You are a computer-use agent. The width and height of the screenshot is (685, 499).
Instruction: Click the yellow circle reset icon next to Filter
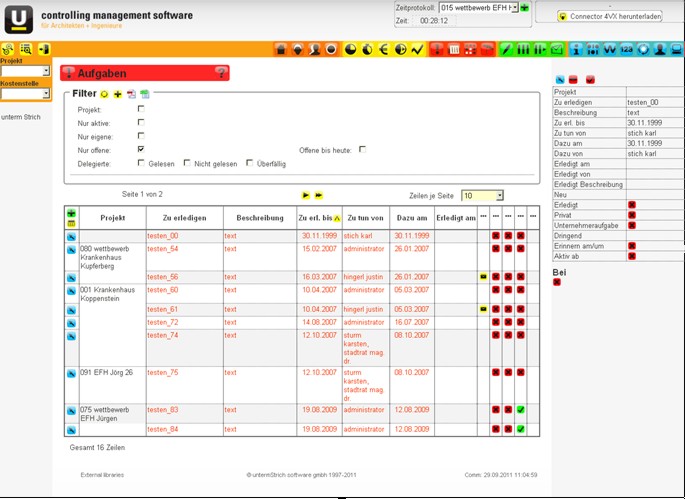(x=104, y=94)
